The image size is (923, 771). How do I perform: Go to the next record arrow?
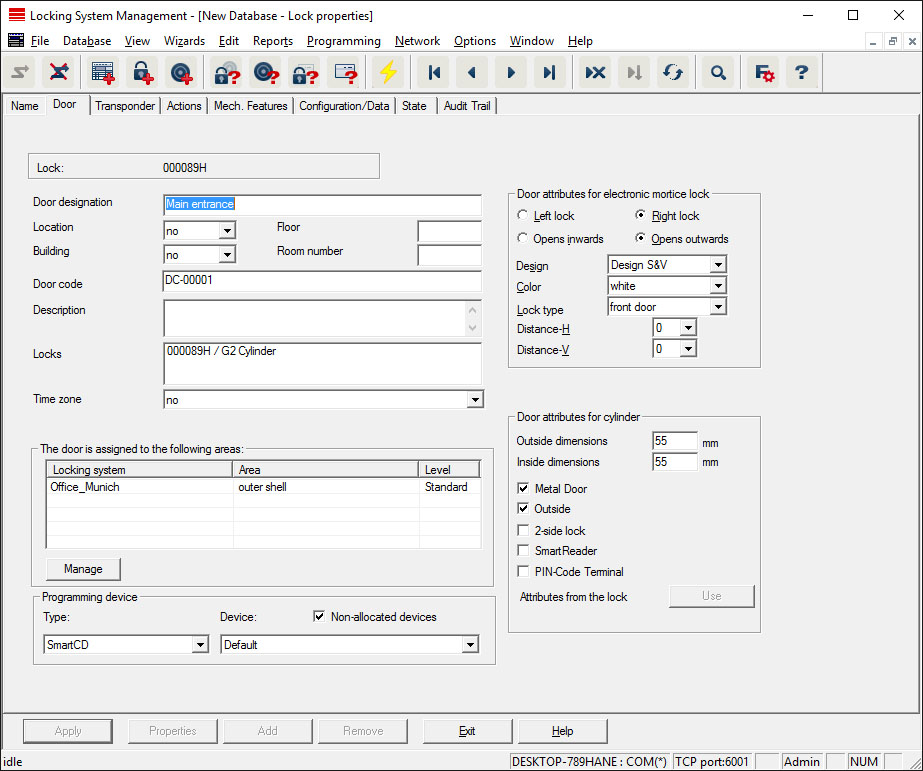[x=510, y=72]
